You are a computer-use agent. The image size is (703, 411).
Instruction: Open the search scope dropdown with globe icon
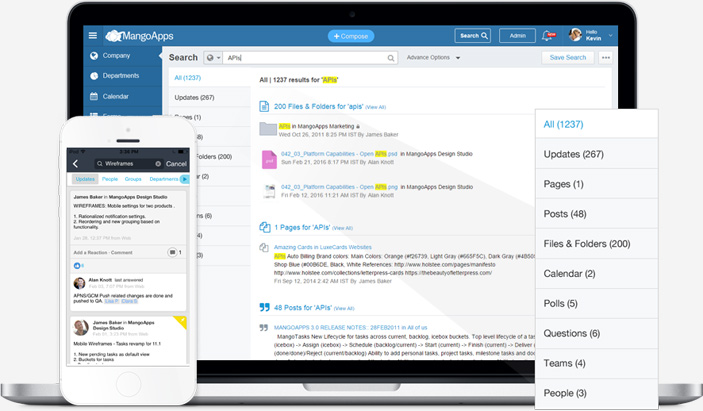213,58
